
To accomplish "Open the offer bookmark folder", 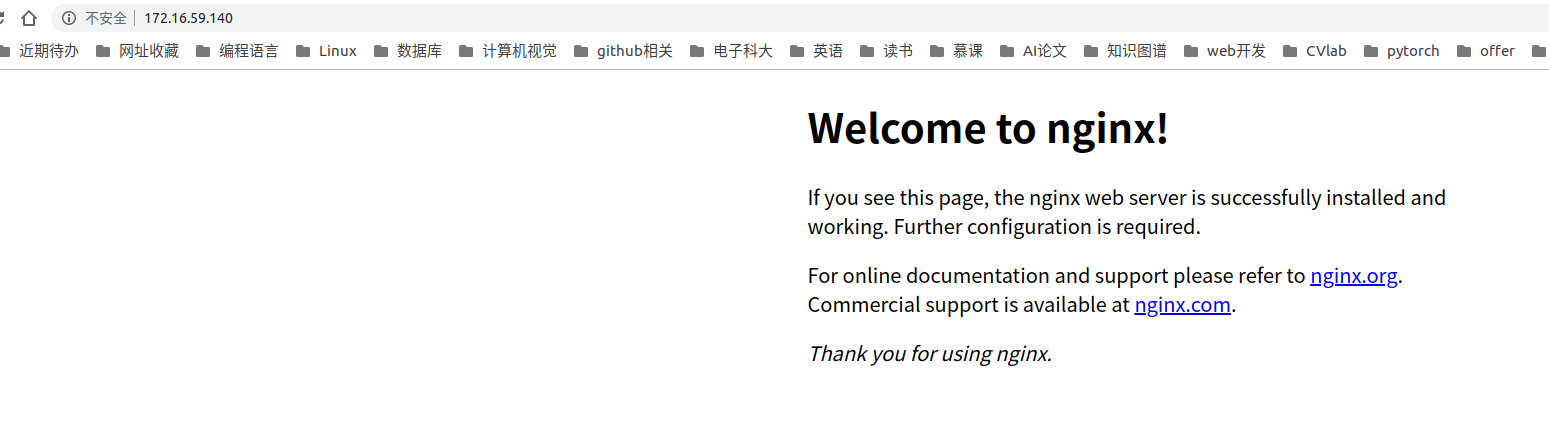I will (1485, 51).
